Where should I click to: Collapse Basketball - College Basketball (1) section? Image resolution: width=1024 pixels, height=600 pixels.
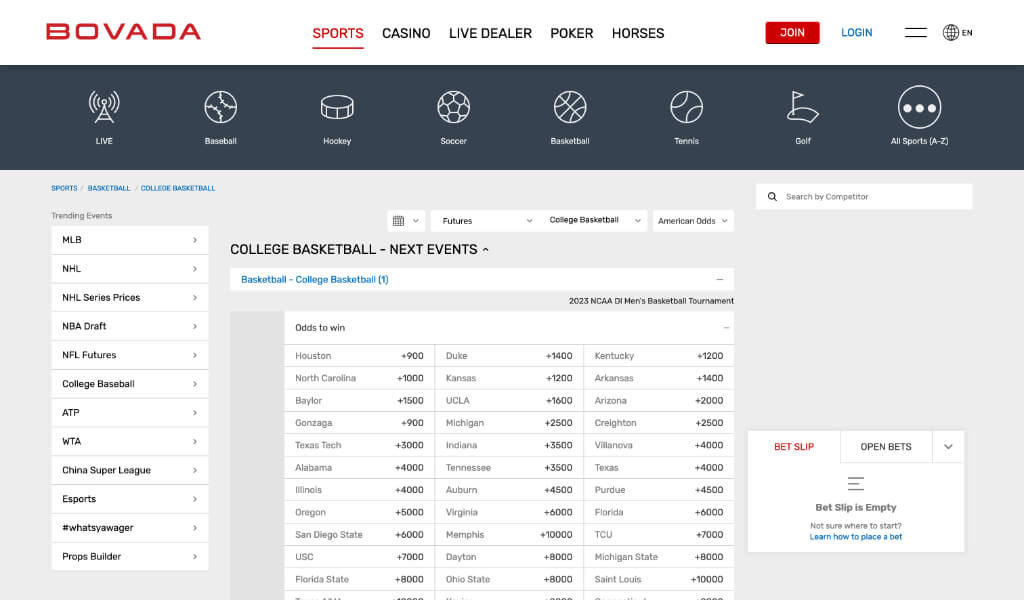pyautogui.click(x=720, y=279)
